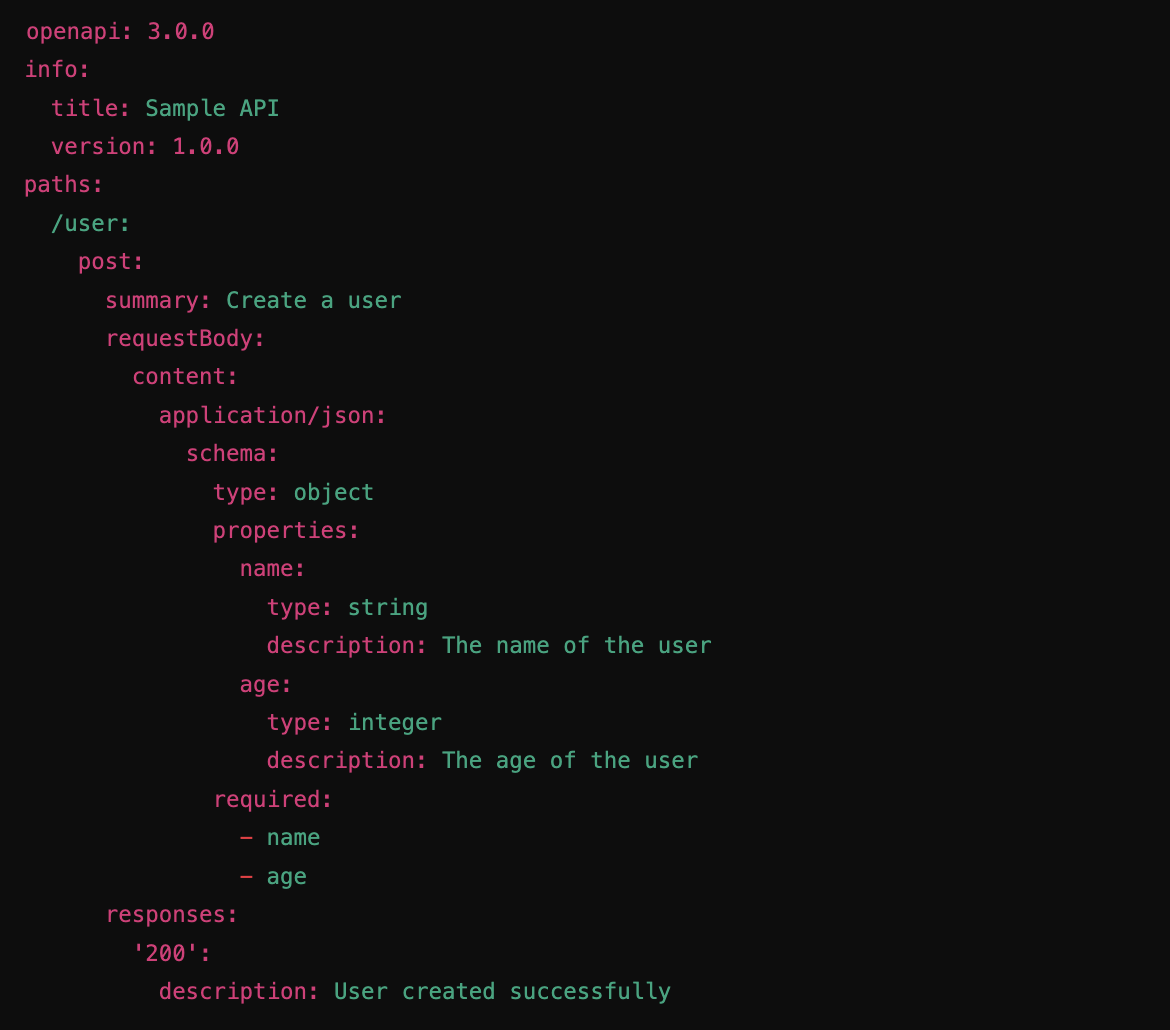Click 'The name of the user' description
The height and width of the screenshot is (1030, 1170).
[576, 646]
